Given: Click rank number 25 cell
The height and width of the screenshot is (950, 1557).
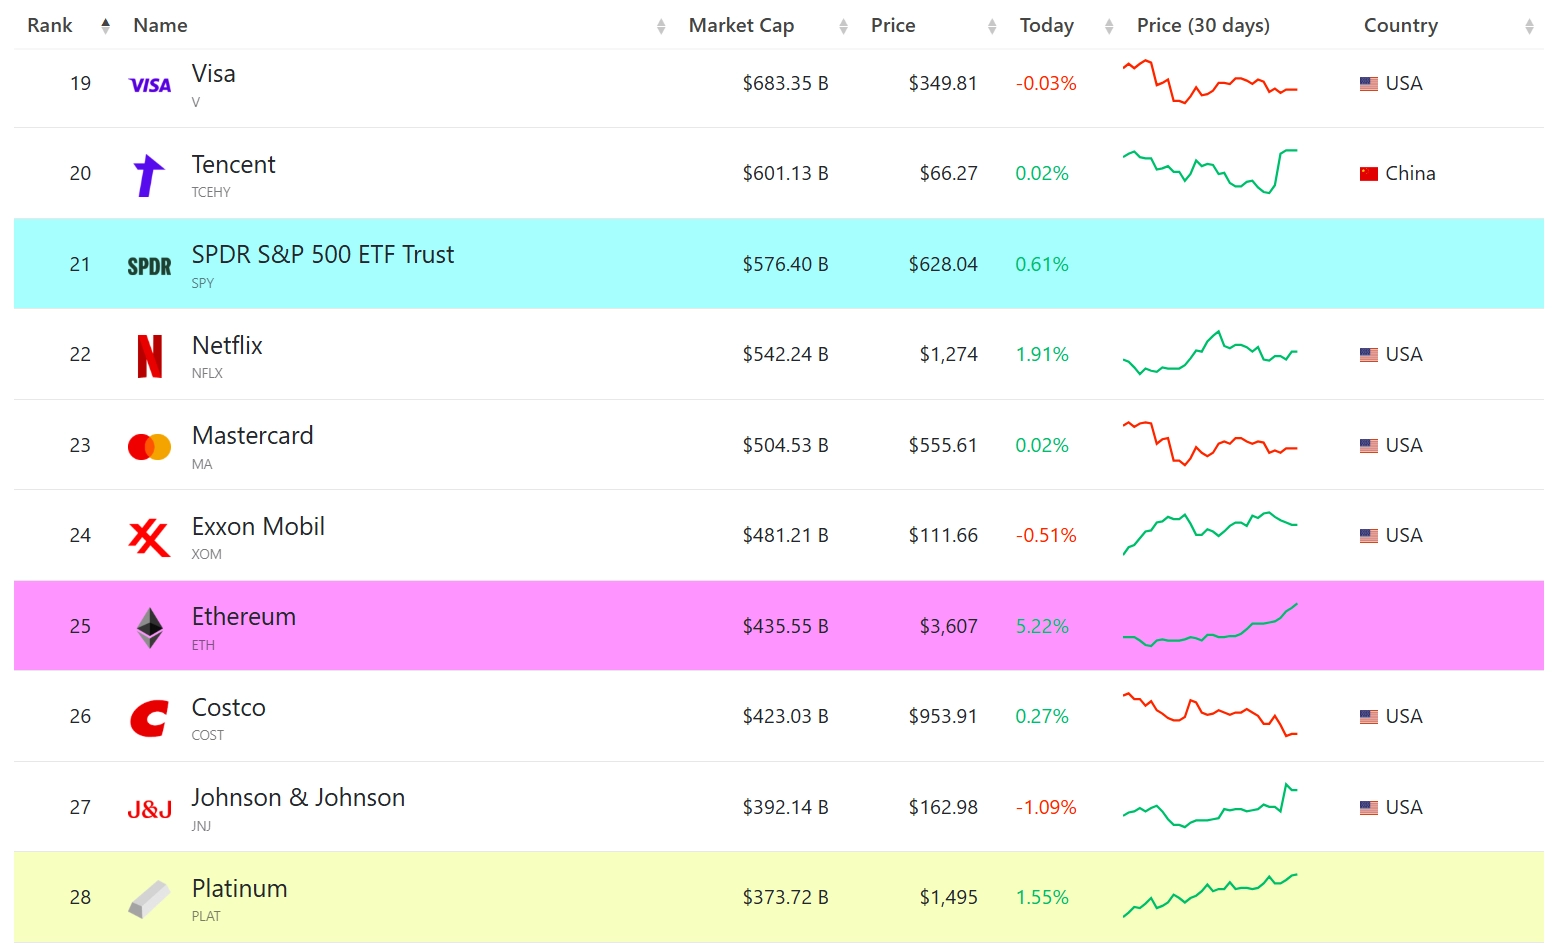Looking at the screenshot, I should click(x=80, y=627).
